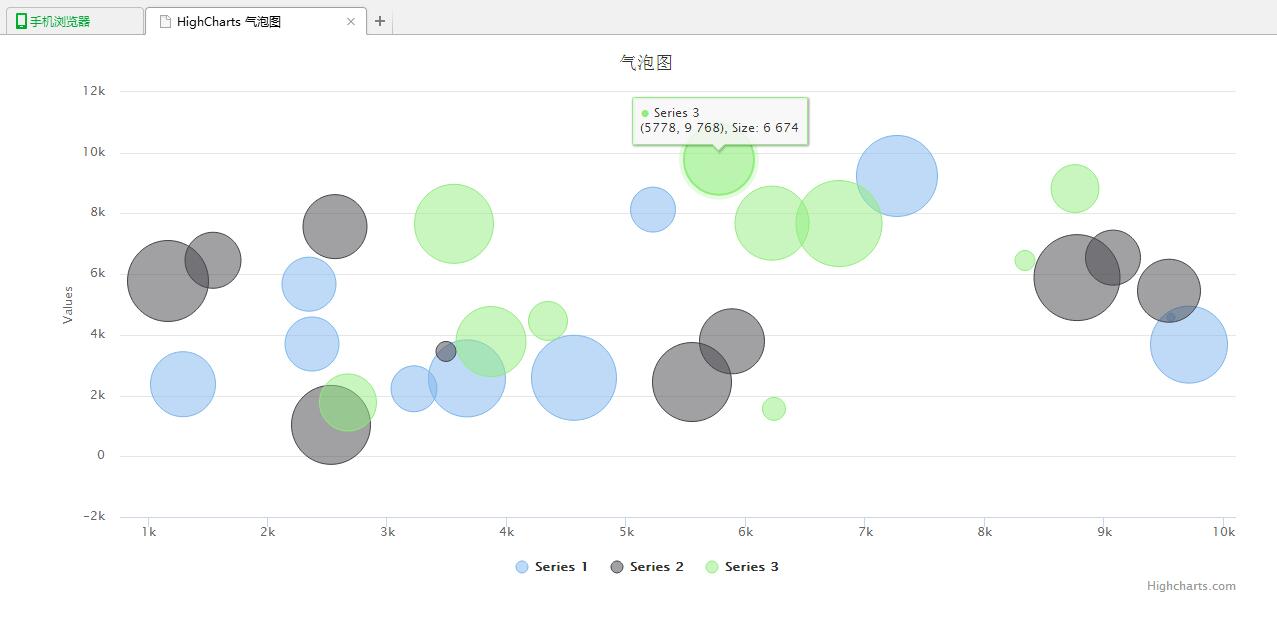Close the HighCharts 气泡图 tab
Screen dimensions: 1277x626
(x=351, y=21)
